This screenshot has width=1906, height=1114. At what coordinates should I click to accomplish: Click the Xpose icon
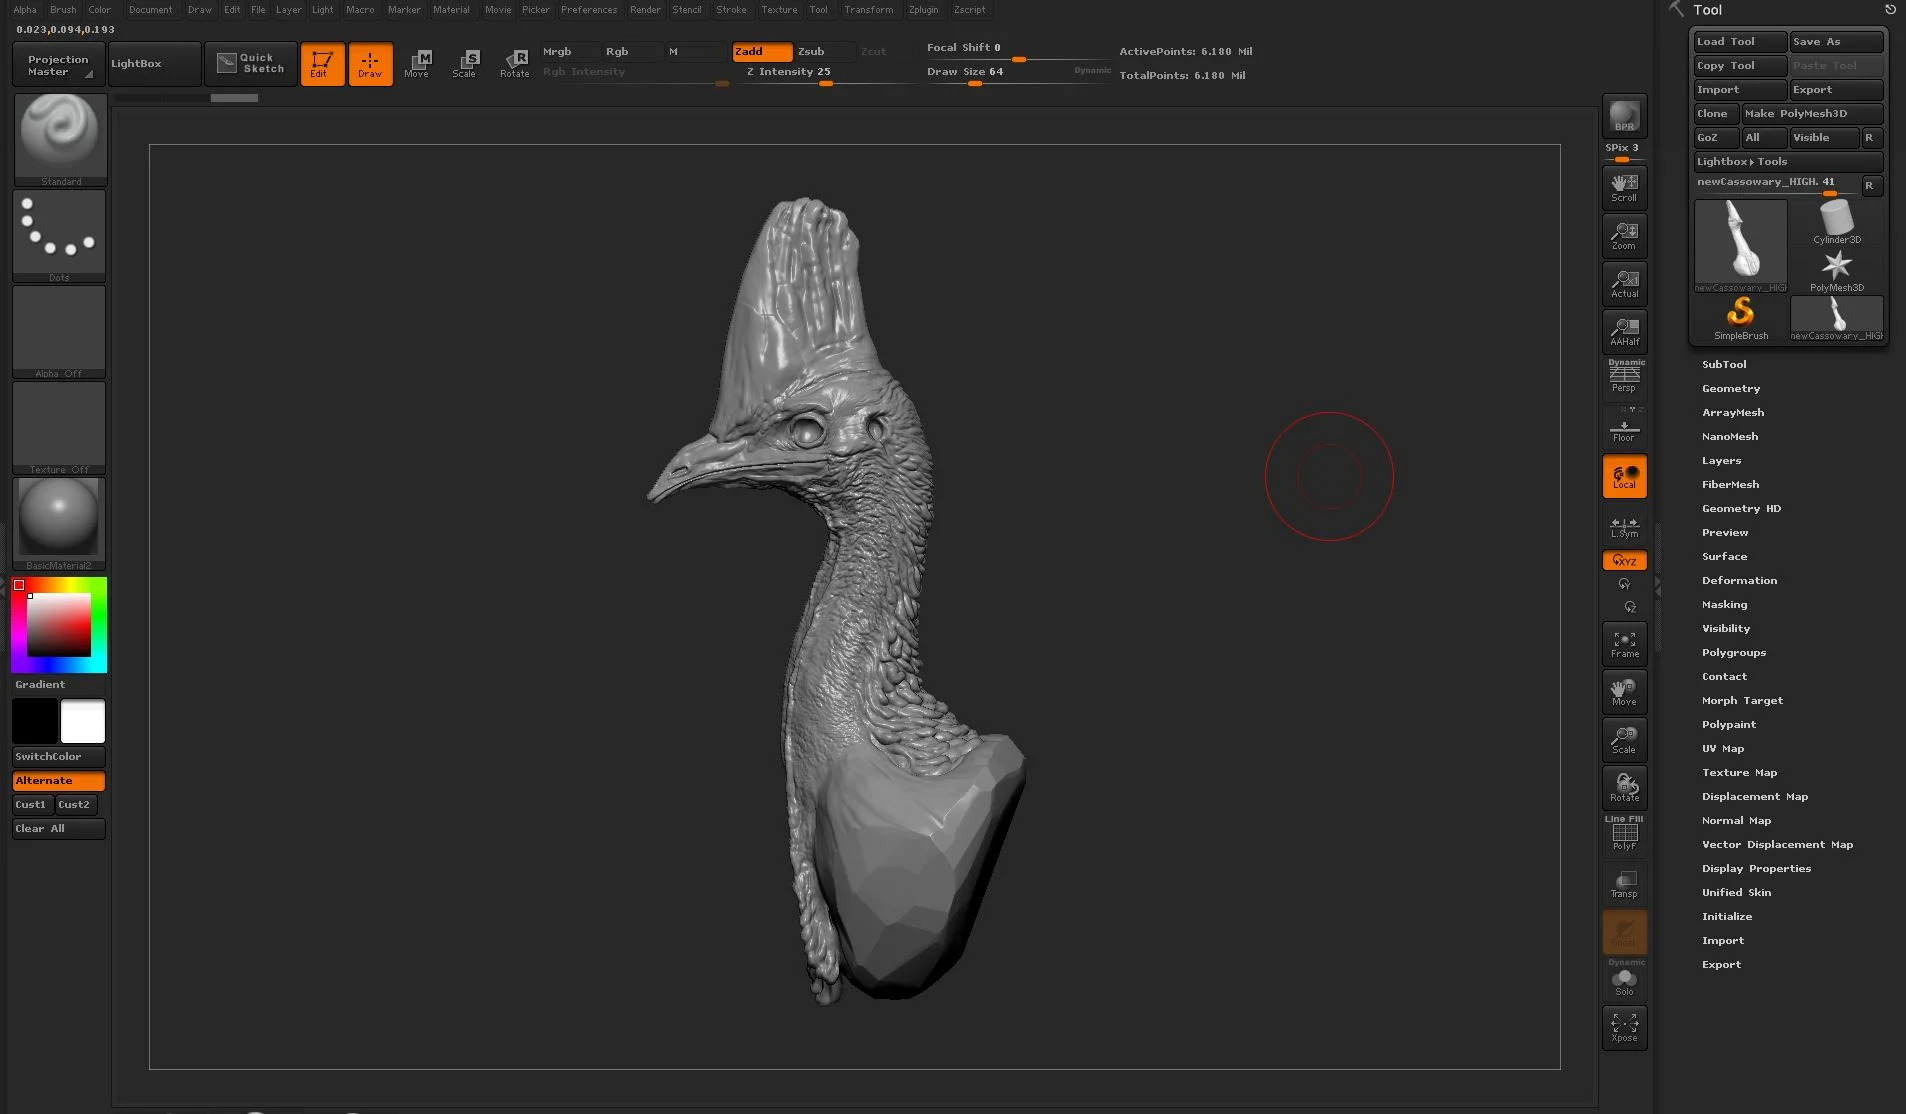click(x=1624, y=1027)
